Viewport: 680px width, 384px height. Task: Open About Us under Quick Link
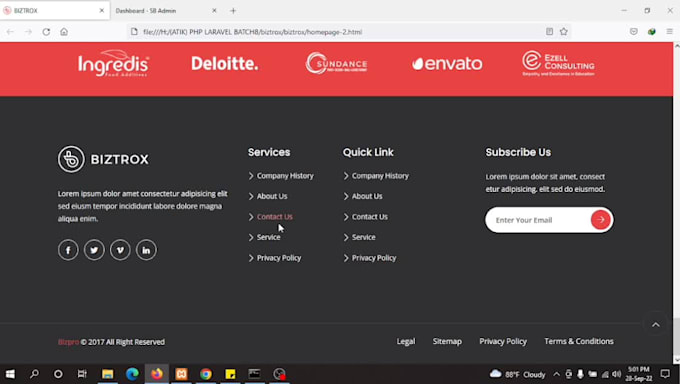click(x=367, y=196)
